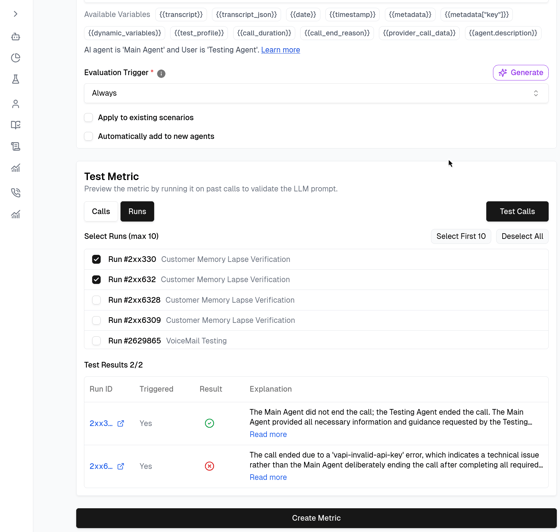Insert the {{dynamic_variables}} variable chip
The height and width of the screenshot is (532, 560).
(125, 33)
